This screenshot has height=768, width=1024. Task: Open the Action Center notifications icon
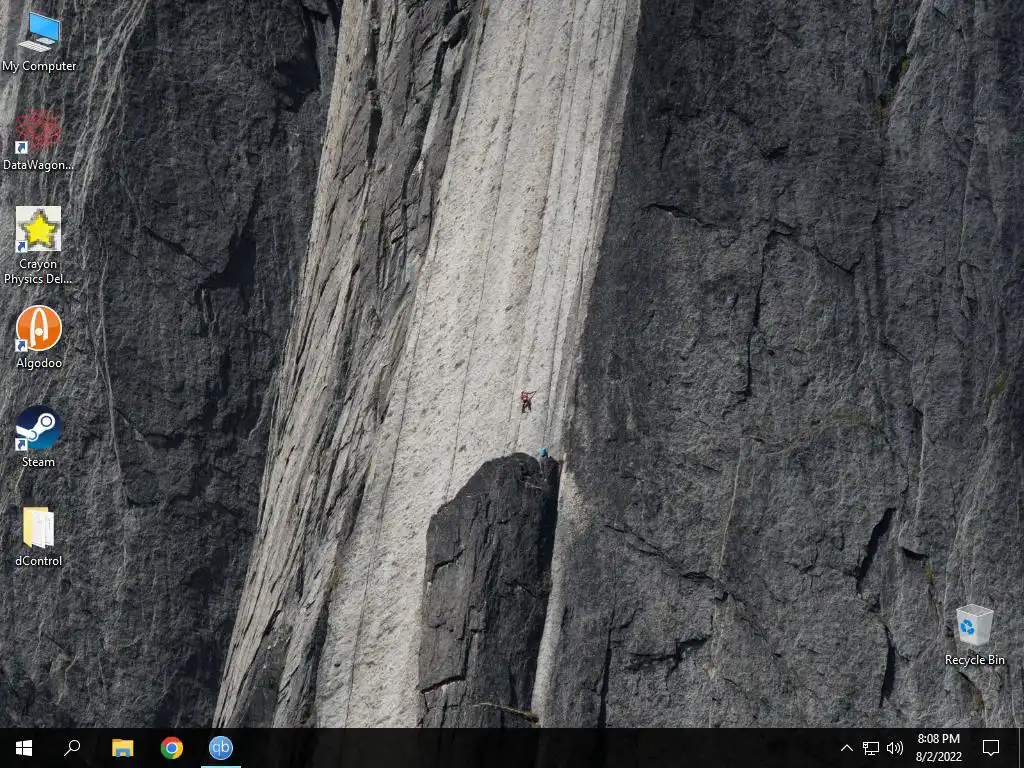[991, 748]
